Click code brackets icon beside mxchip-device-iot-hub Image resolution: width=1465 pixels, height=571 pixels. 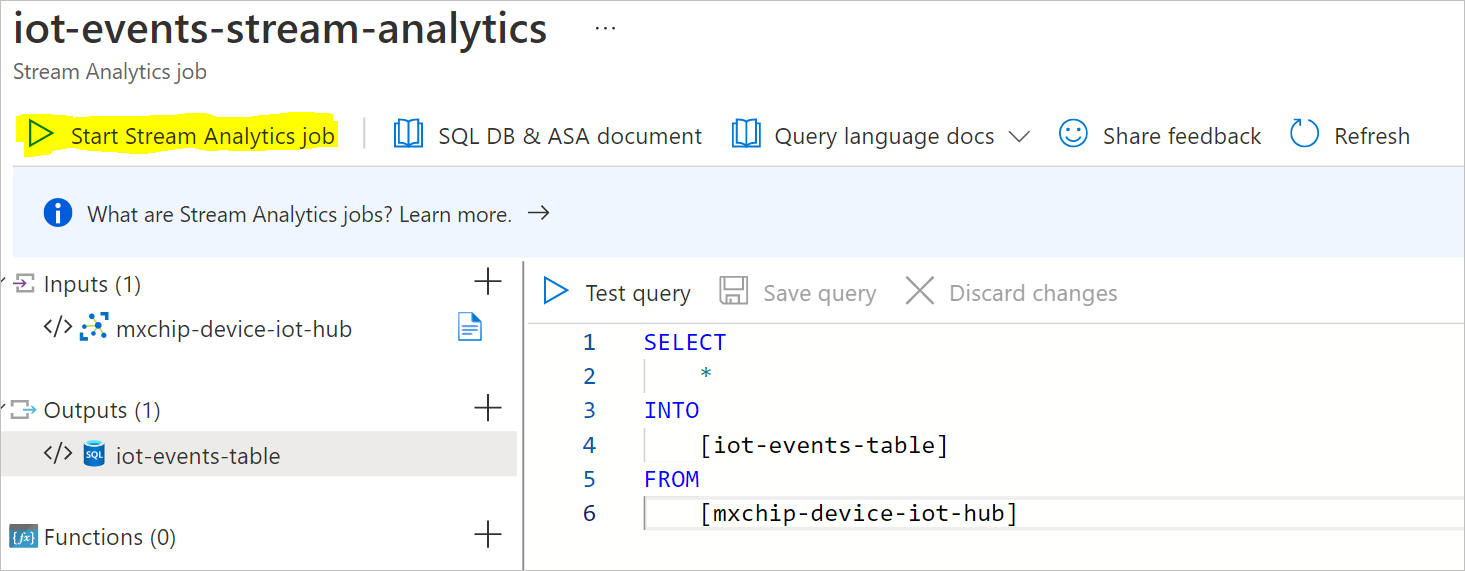click(58, 327)
